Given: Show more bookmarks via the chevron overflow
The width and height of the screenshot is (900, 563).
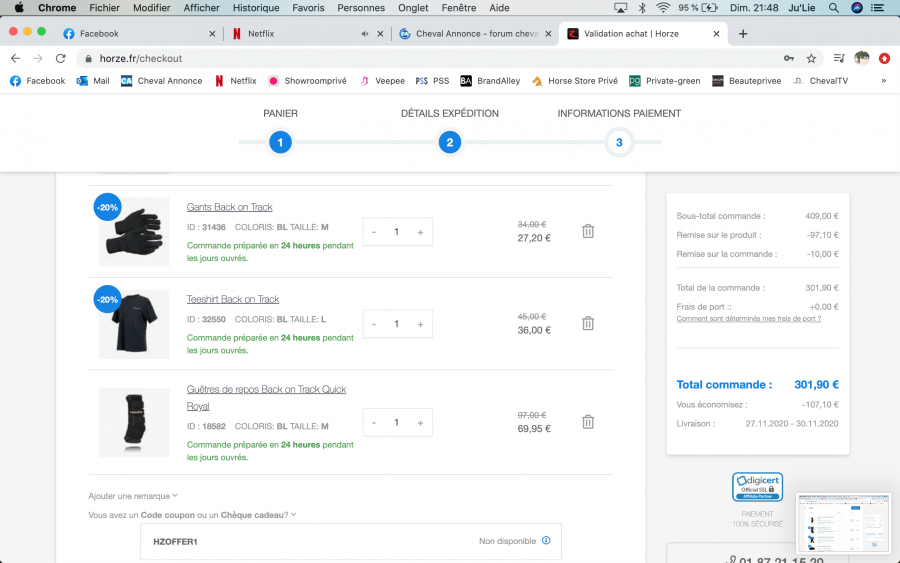Looking at the screenshot, I should click(x=883, y=81).
